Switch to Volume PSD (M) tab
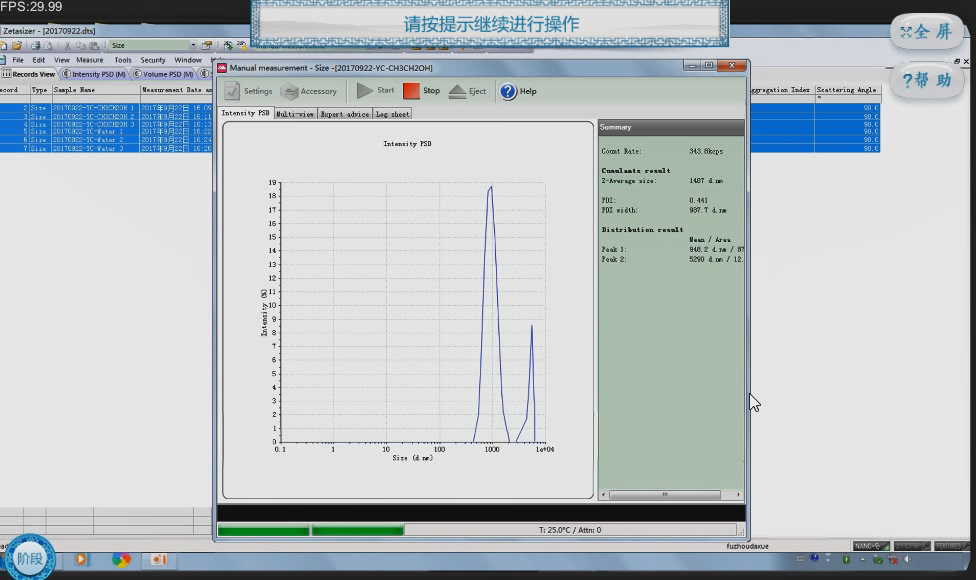The height and width of the screenshot is (580, 976). pos(167,74)
